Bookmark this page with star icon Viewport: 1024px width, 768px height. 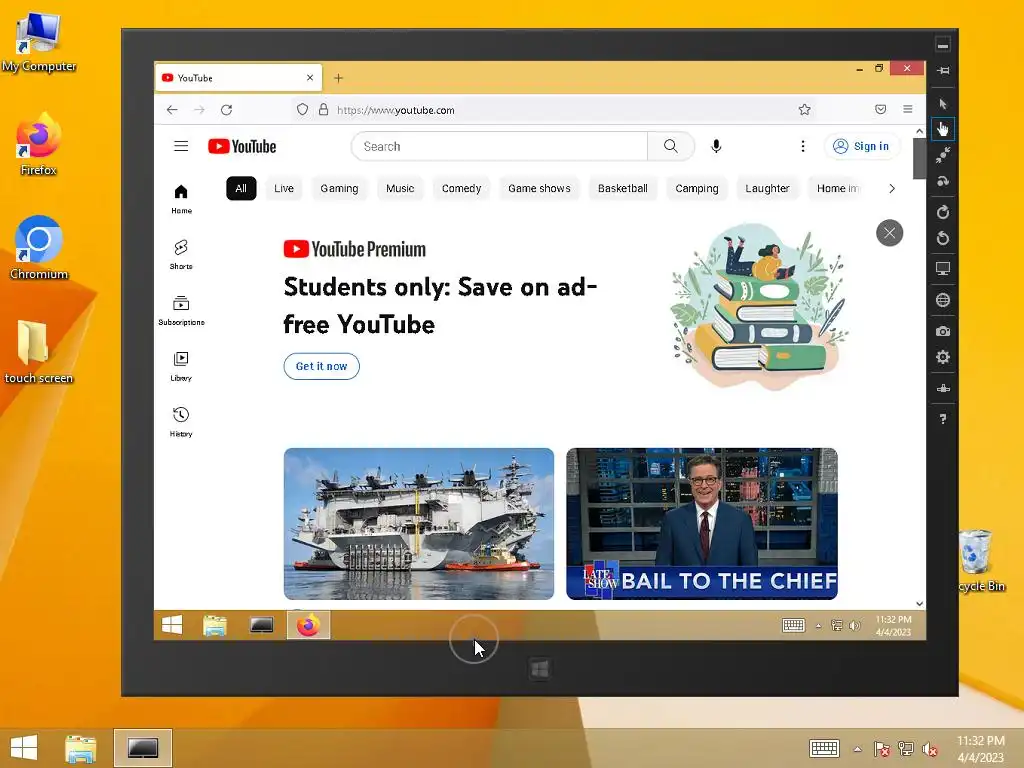click(x=805, y=110)
